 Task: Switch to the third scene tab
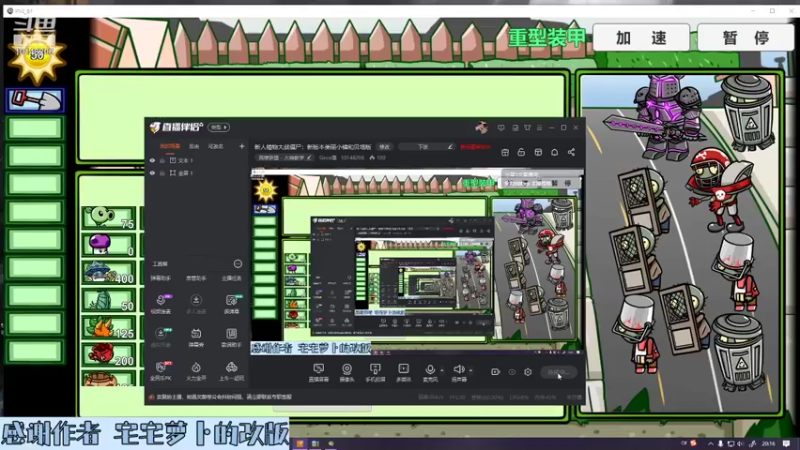[x=216, y=146]
